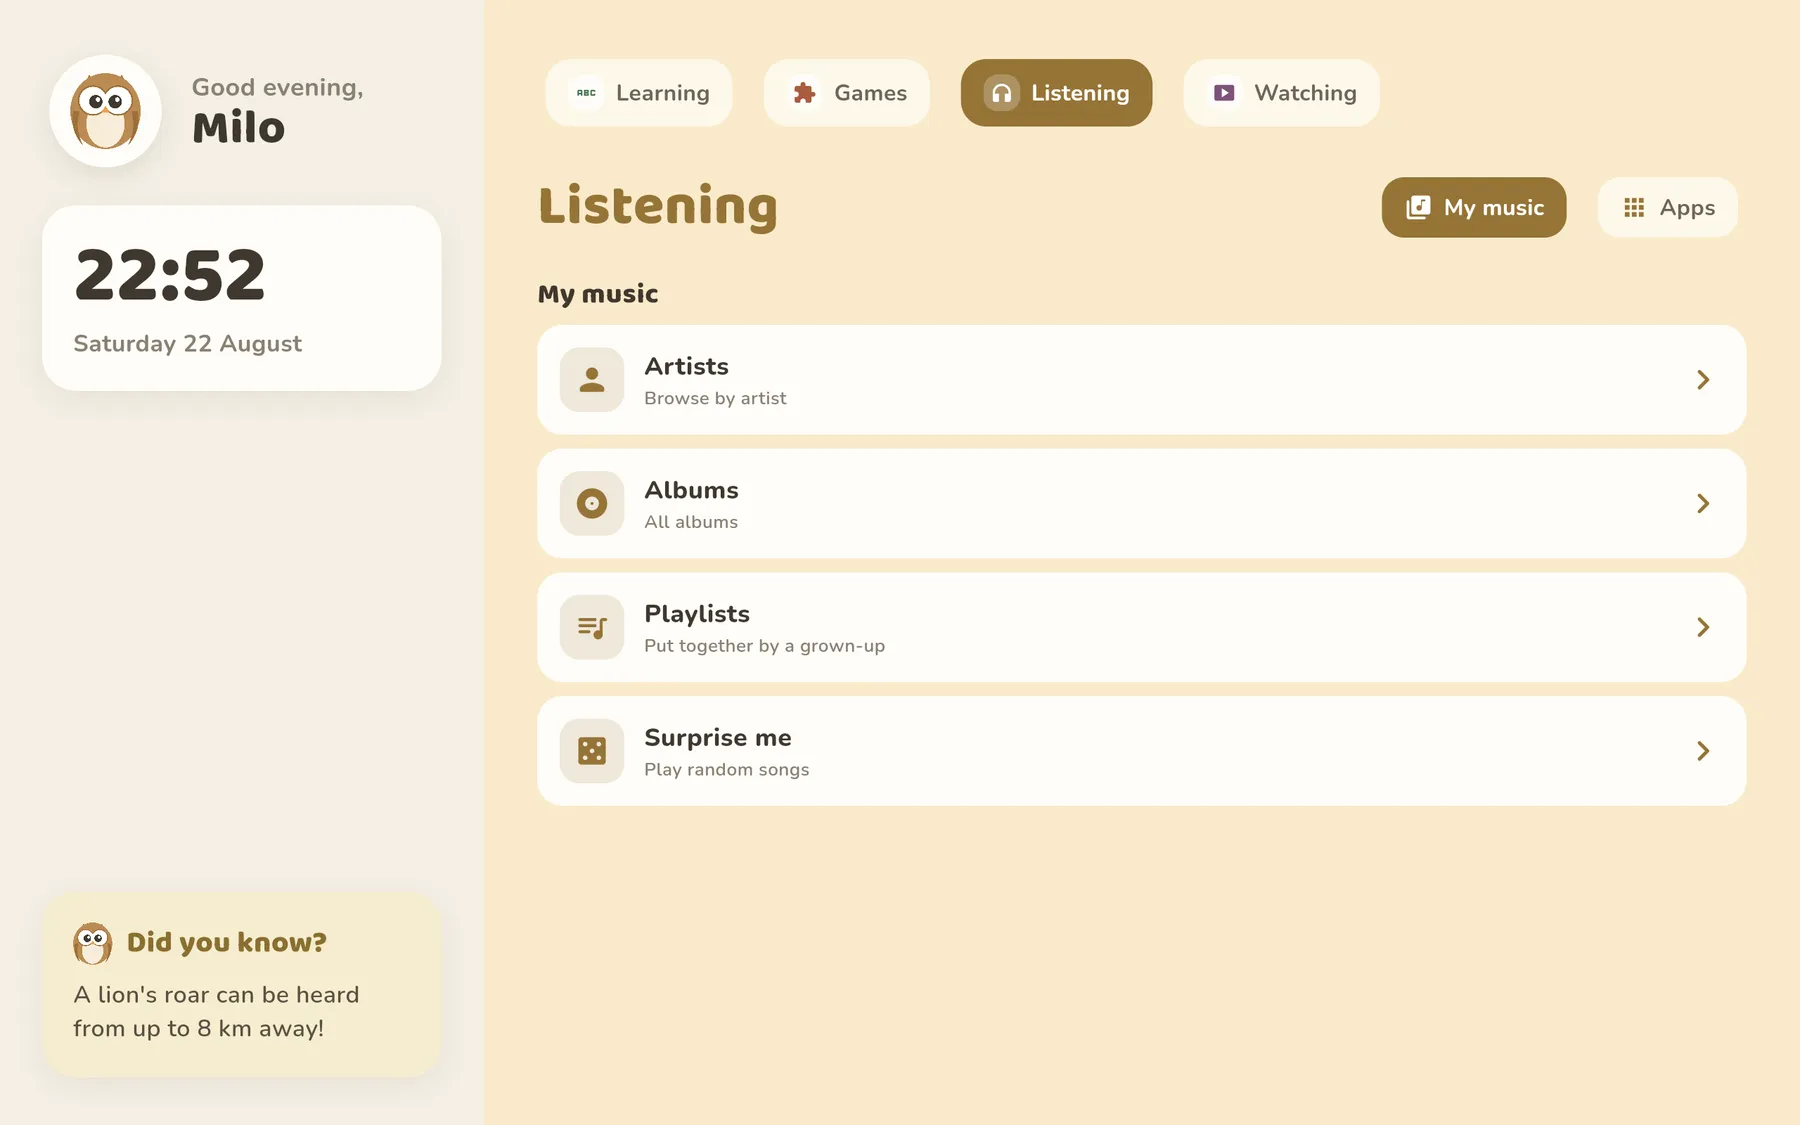Viewport: 1800px width, 1125px height.
Task: Click the disc icon for Albums
Action: point(592,503)
